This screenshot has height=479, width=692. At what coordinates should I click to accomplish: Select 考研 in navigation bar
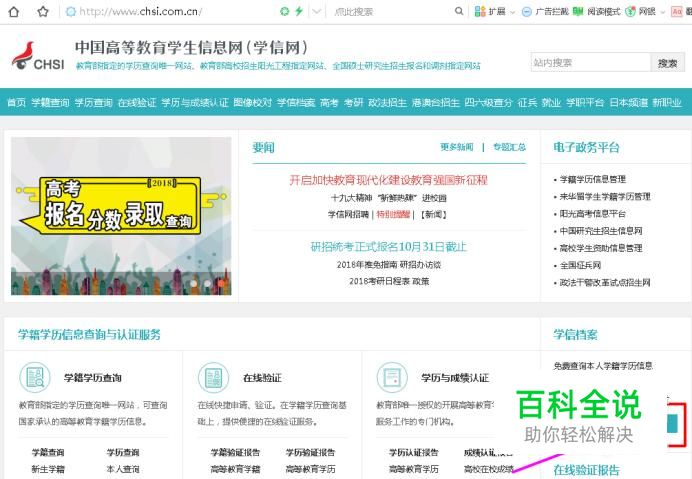(354, 102)
